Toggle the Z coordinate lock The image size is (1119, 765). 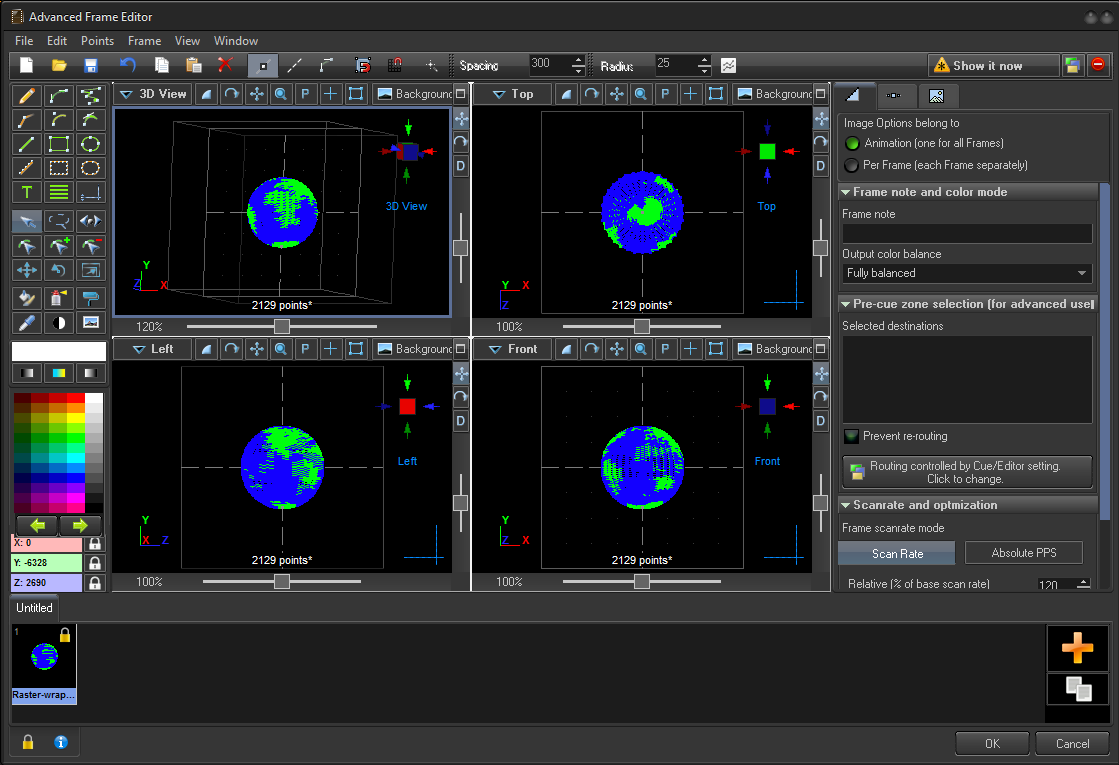tap(94, 583)
